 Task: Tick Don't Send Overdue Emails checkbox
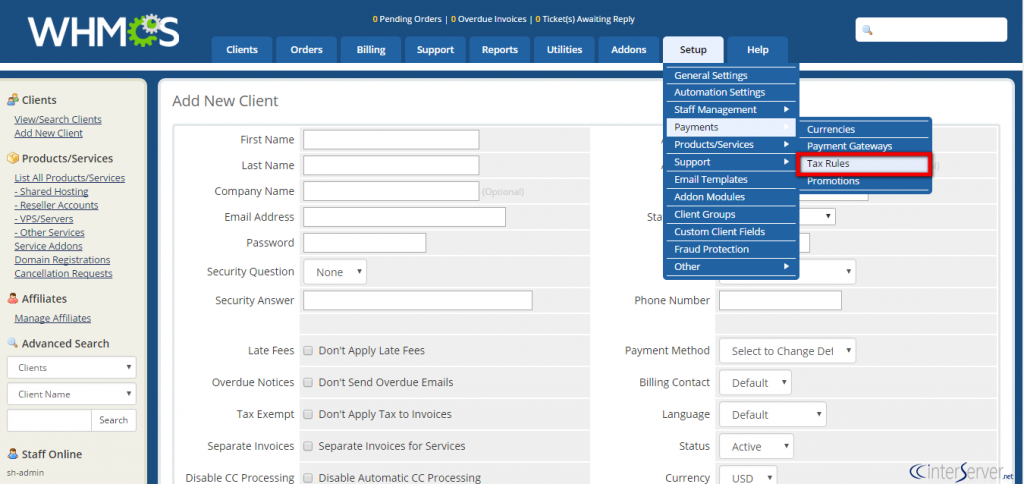(x=308, y=382)
